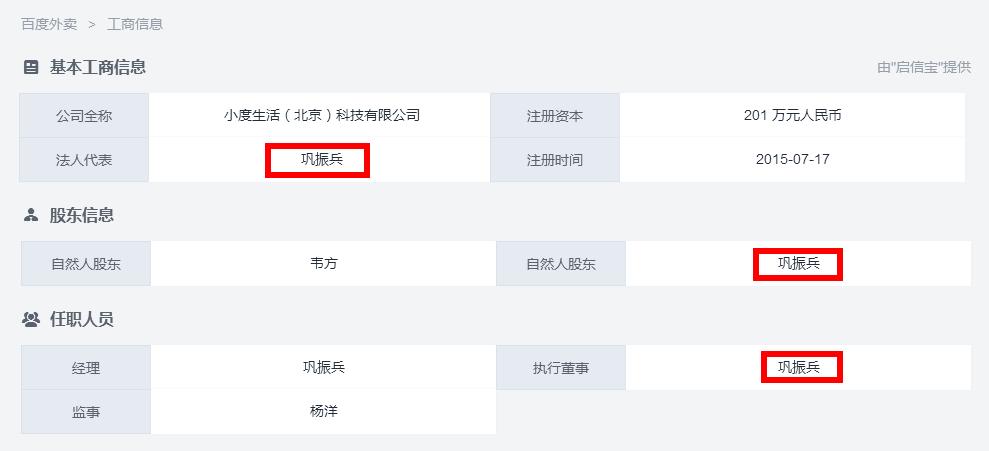
Task: Click shareholder name 韦方
Action: [324, 264]
